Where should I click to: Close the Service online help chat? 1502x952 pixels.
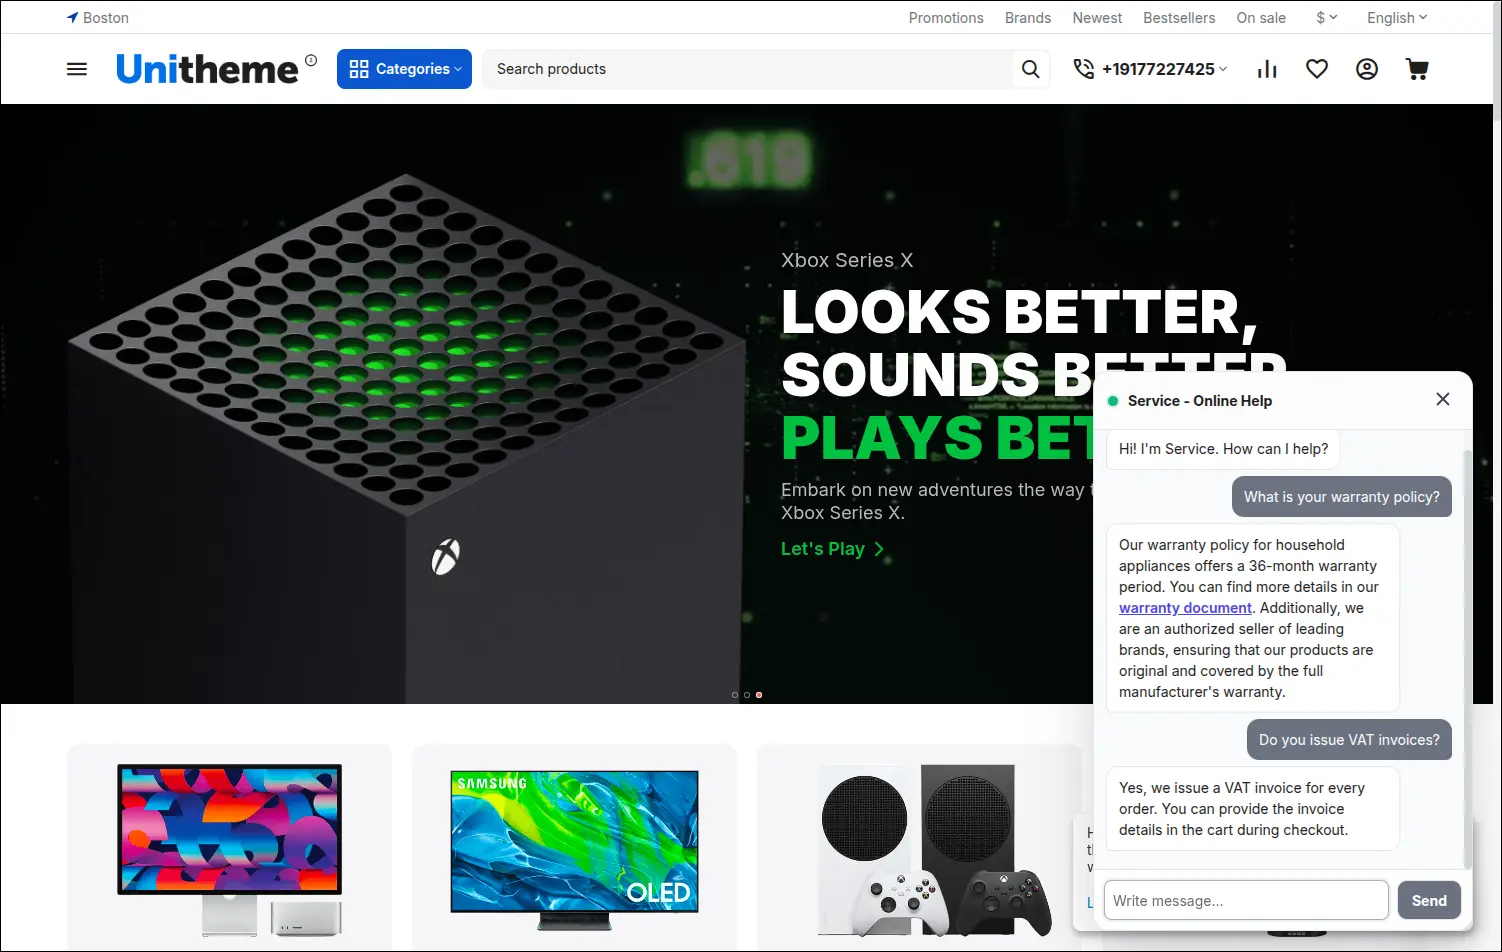[1443, 399]
